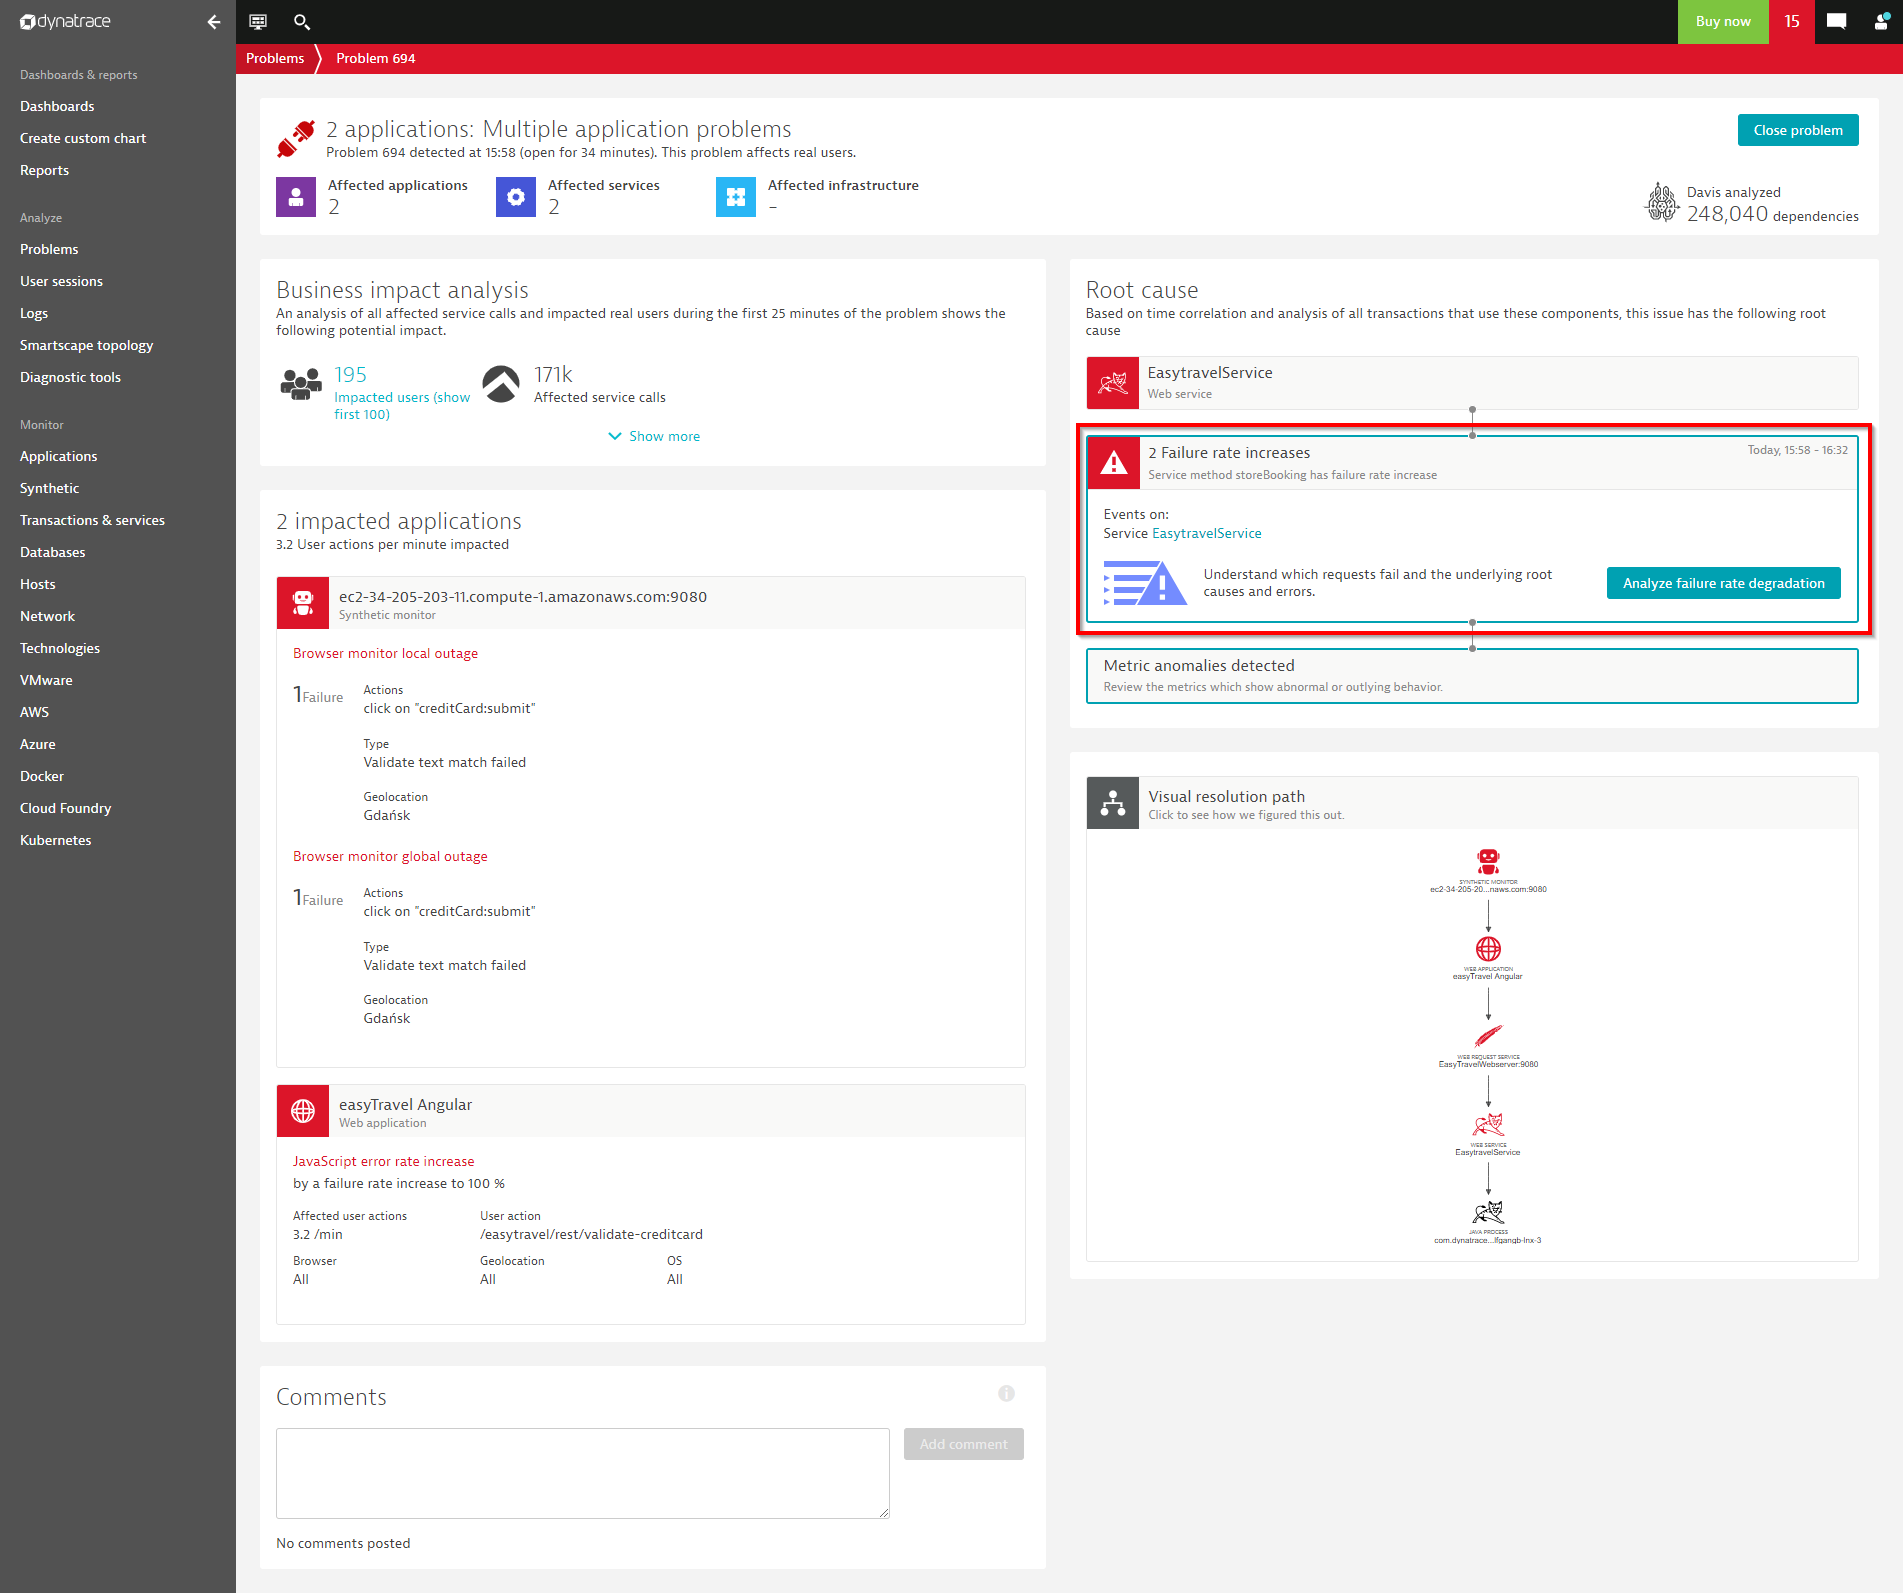Open Applications in sidebar

coord(58,456)
